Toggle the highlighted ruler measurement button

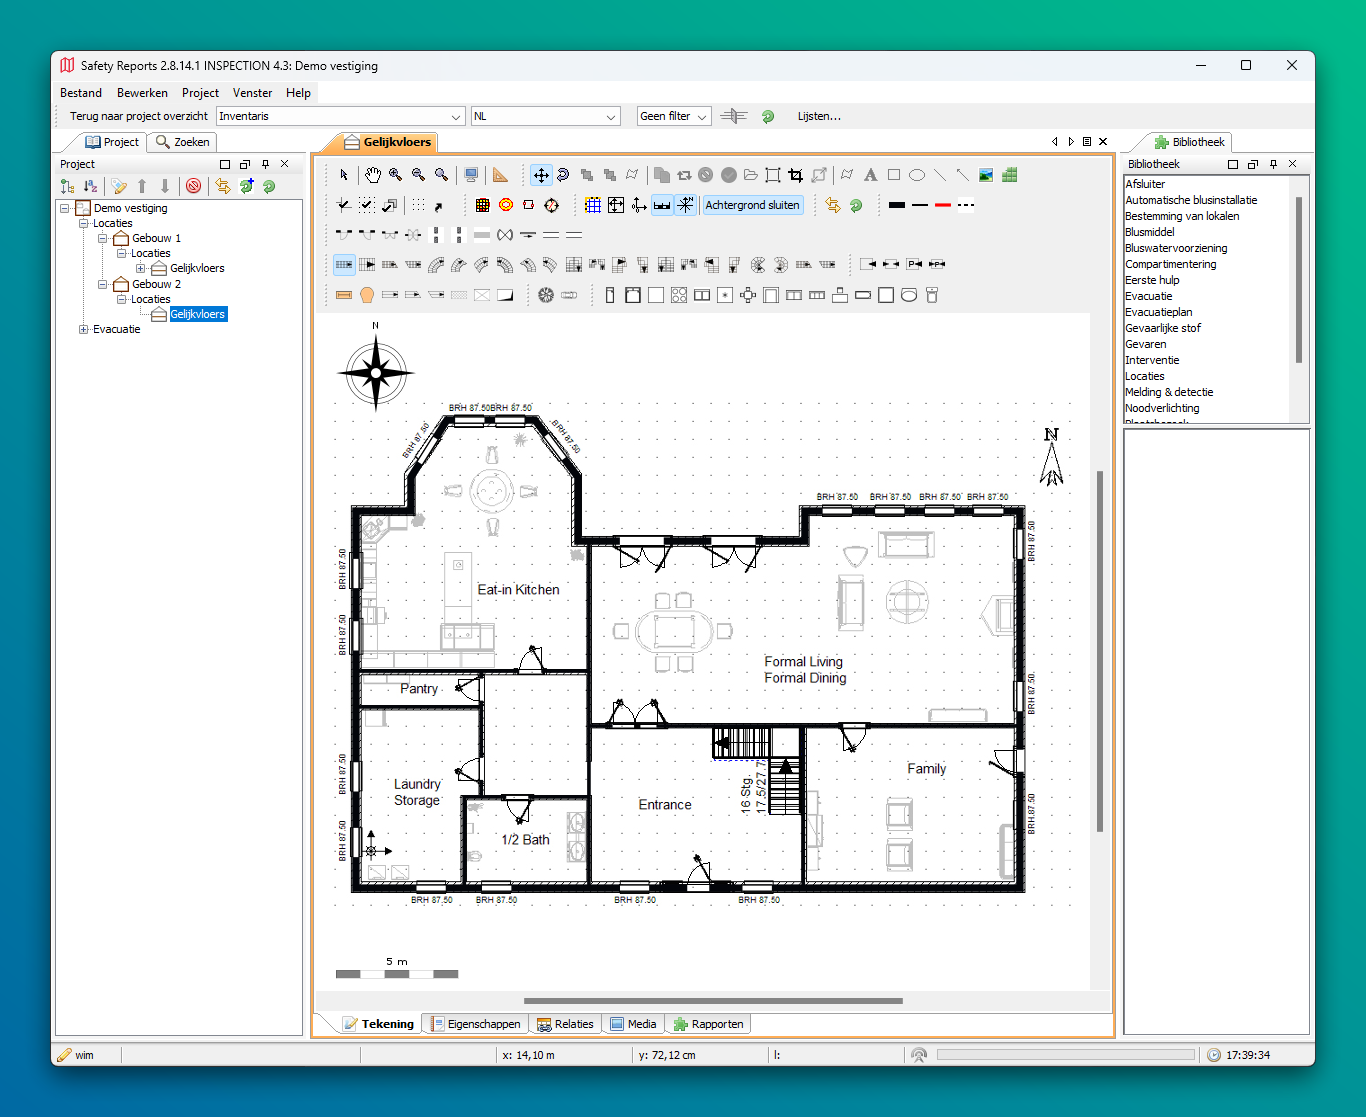point(662,205)
